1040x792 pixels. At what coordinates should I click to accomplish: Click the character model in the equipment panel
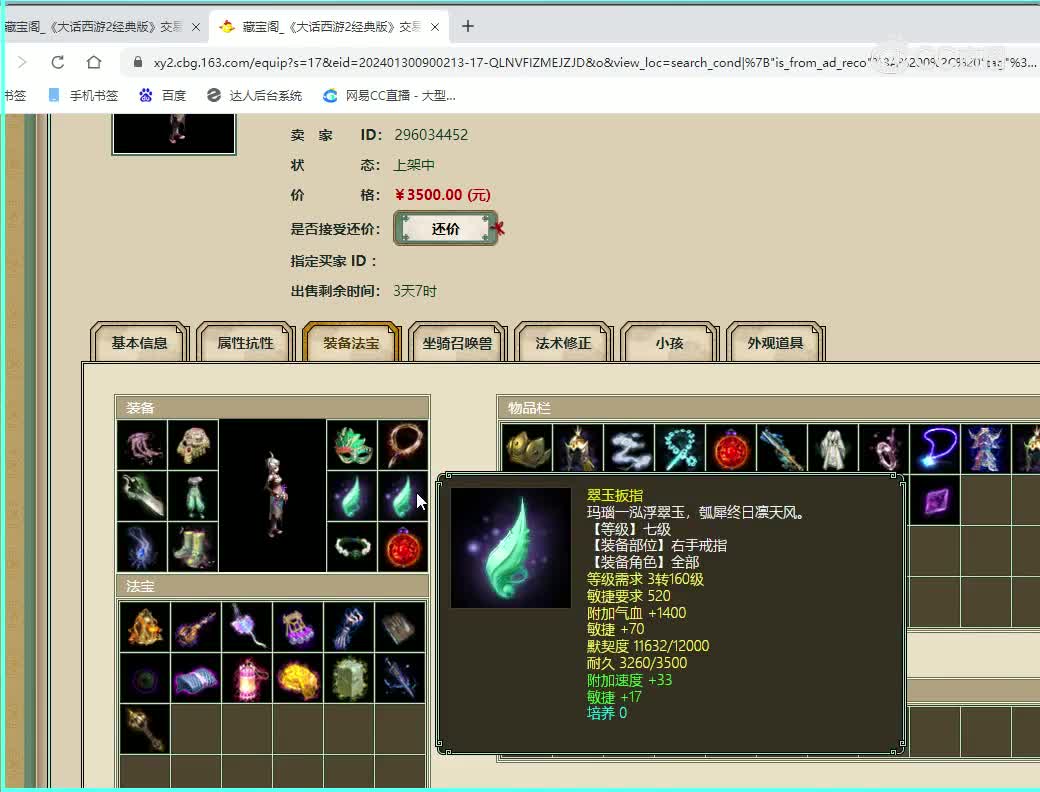point(273,495)
